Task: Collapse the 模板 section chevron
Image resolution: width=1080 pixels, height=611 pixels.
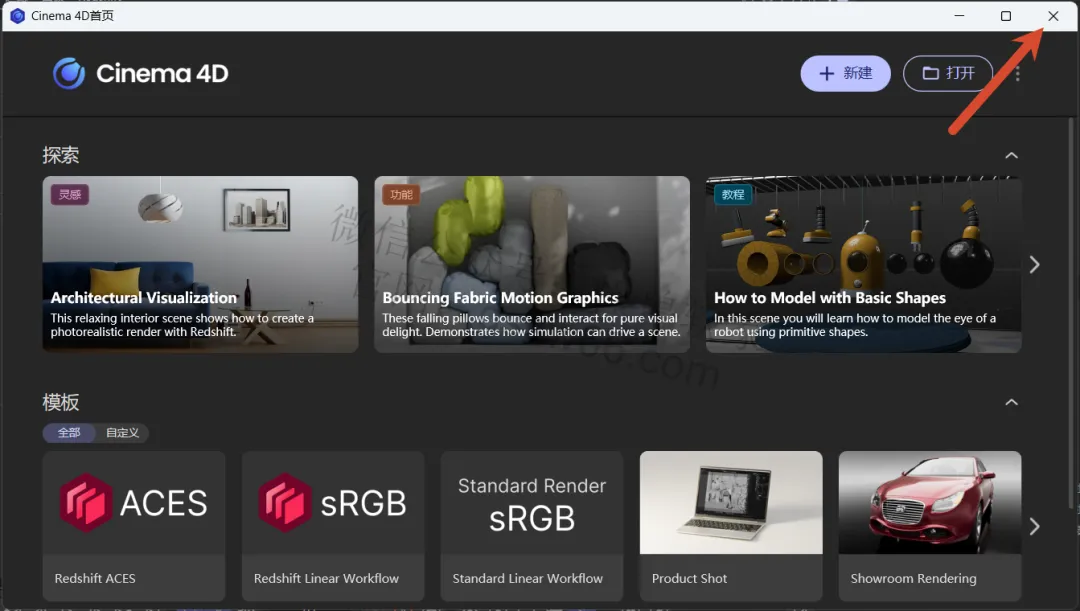Action: [1011, 402]
